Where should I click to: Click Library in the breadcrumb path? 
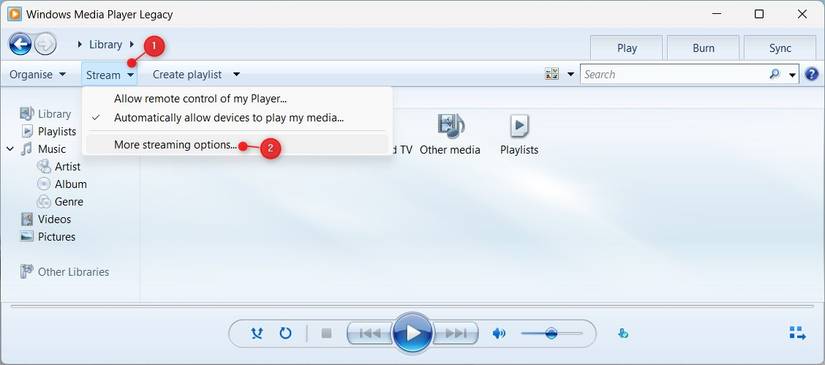click(105, 45)
